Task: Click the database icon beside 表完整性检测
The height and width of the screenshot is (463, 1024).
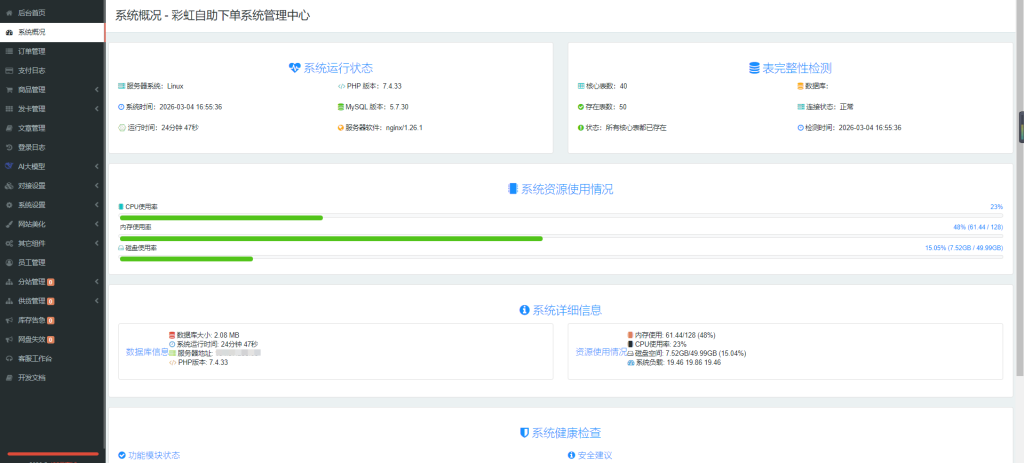Action: [754, 68]
